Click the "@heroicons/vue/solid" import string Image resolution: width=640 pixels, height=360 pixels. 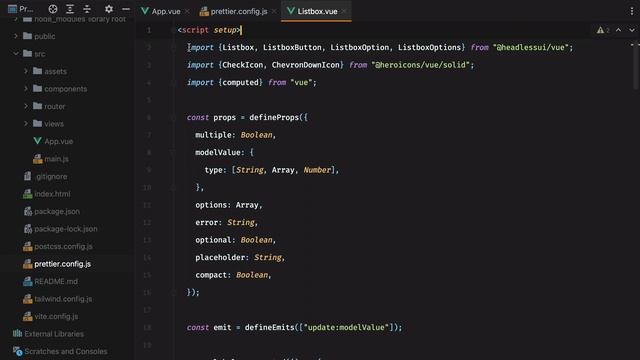click(x=420, y=65)
